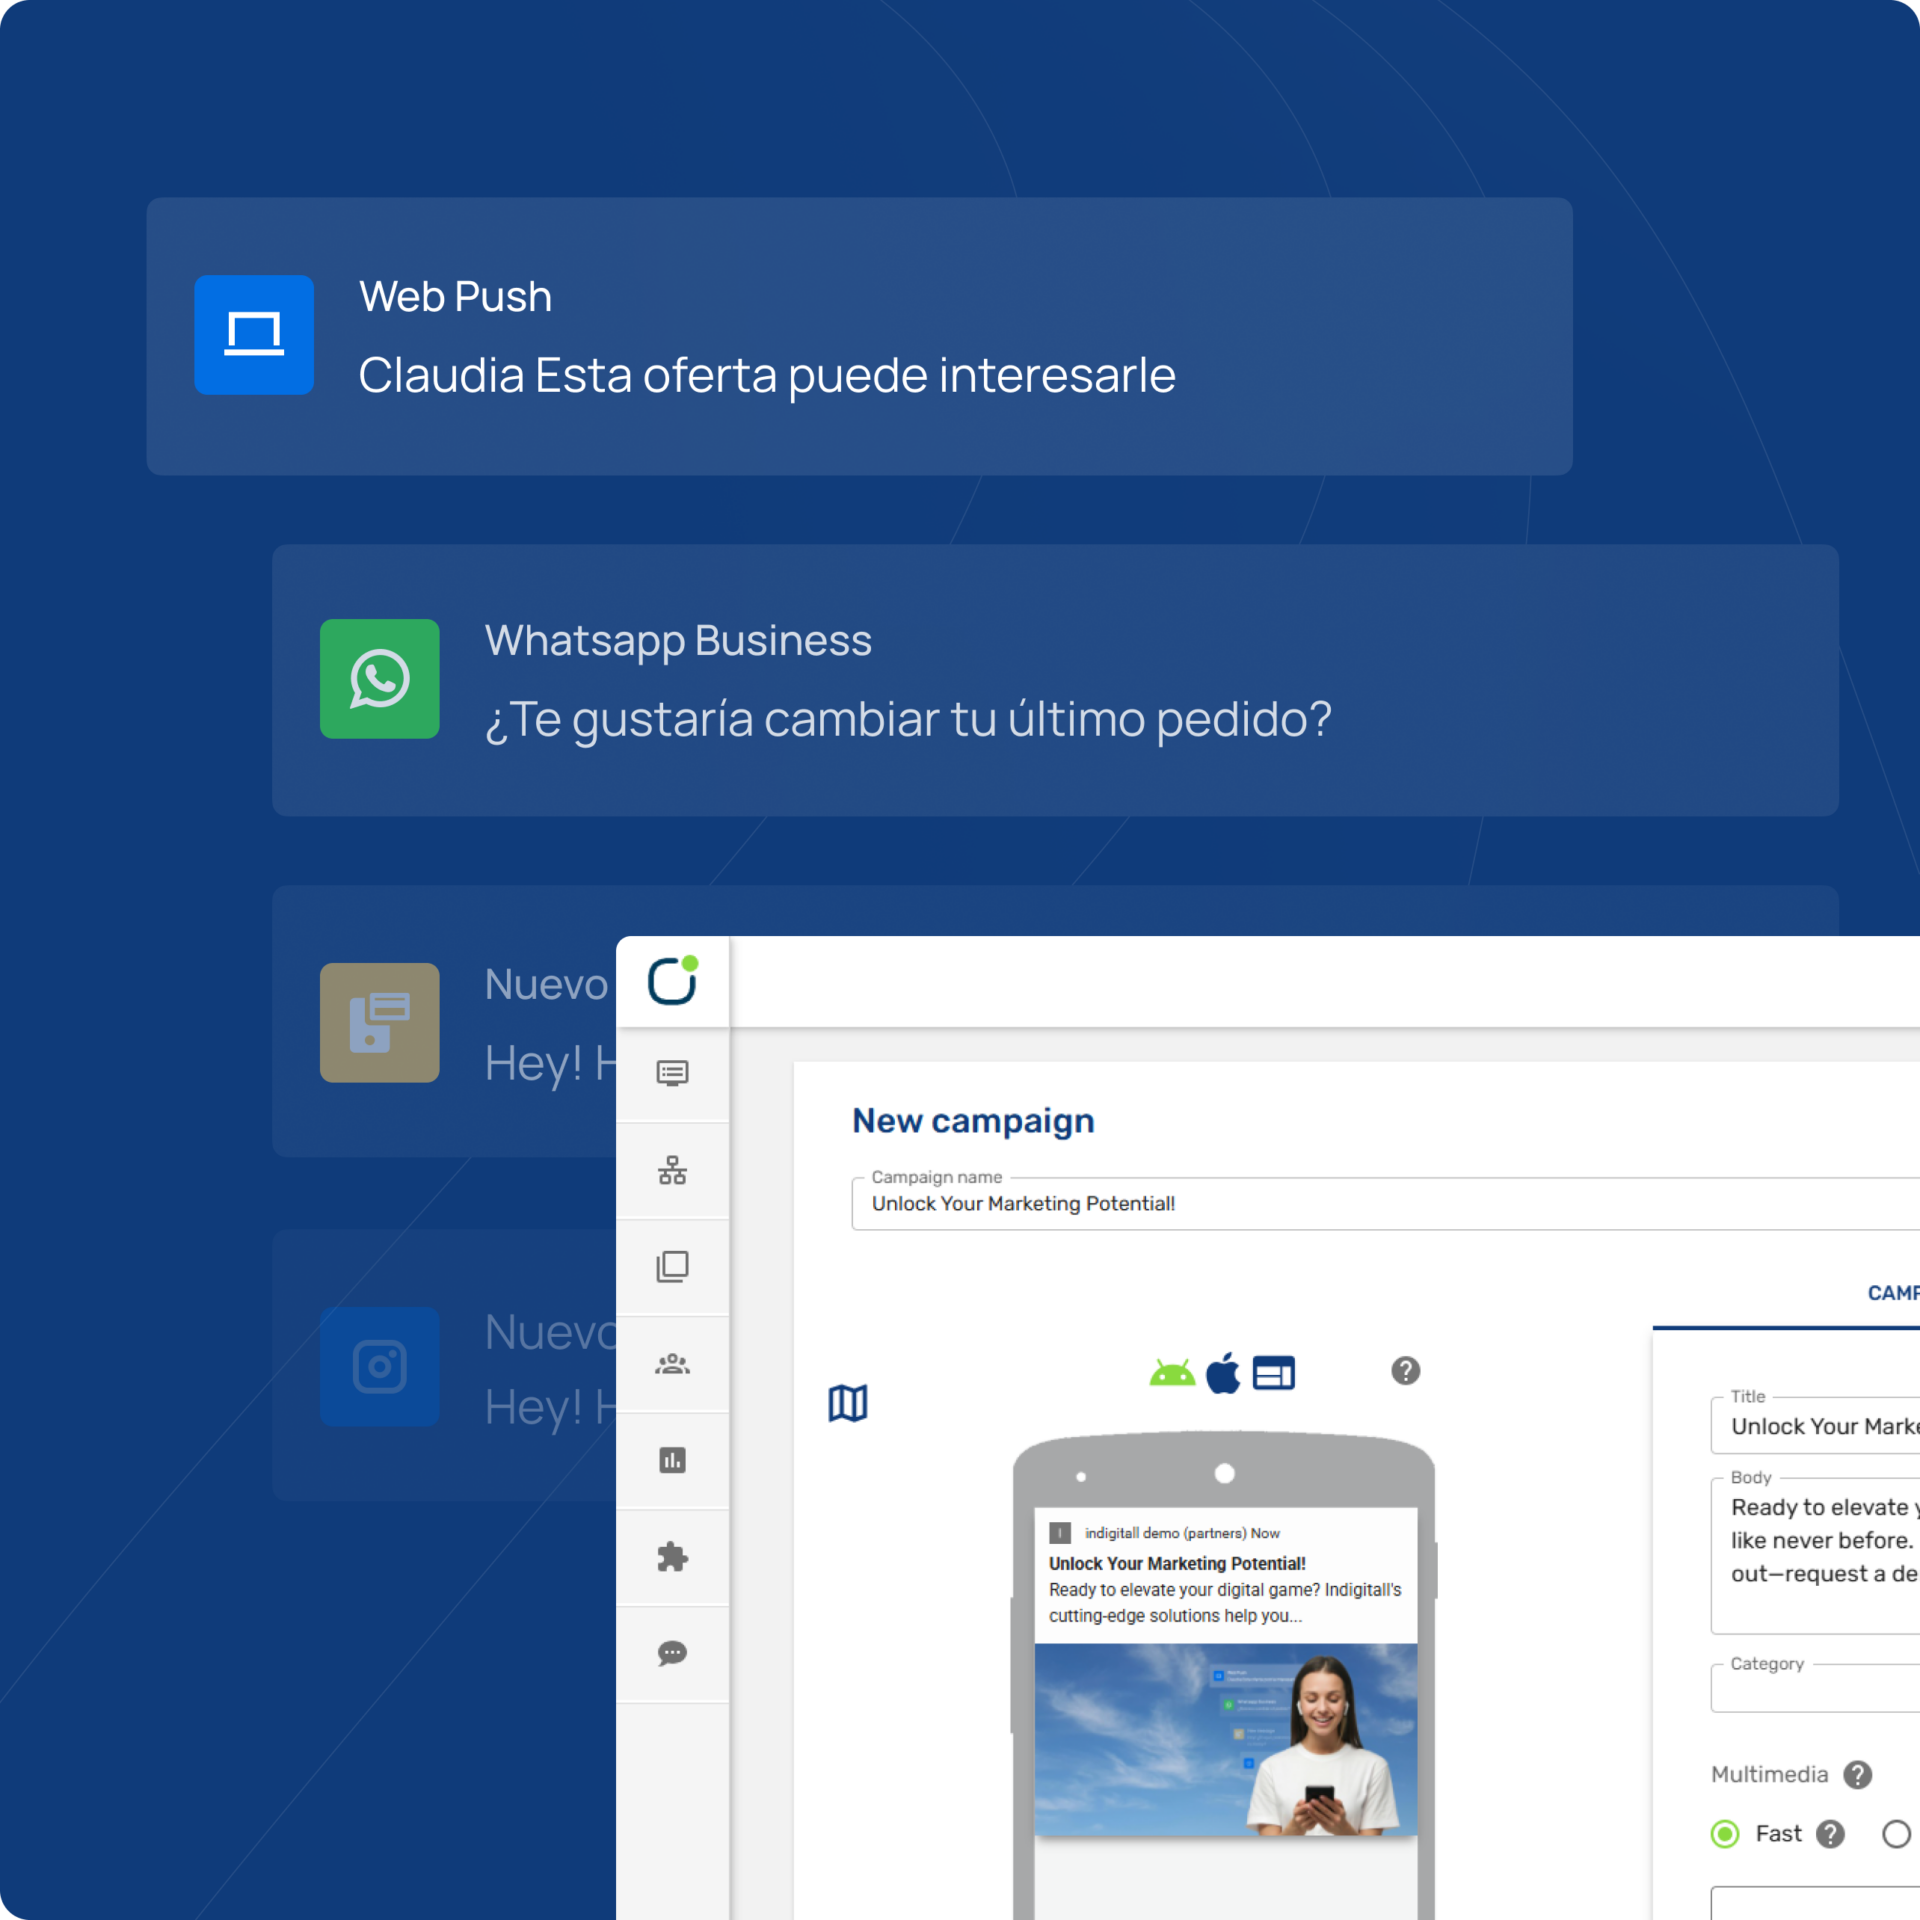Click the question mark above the phone preview
1920x1920 pixels.
coord(1404,1372)
